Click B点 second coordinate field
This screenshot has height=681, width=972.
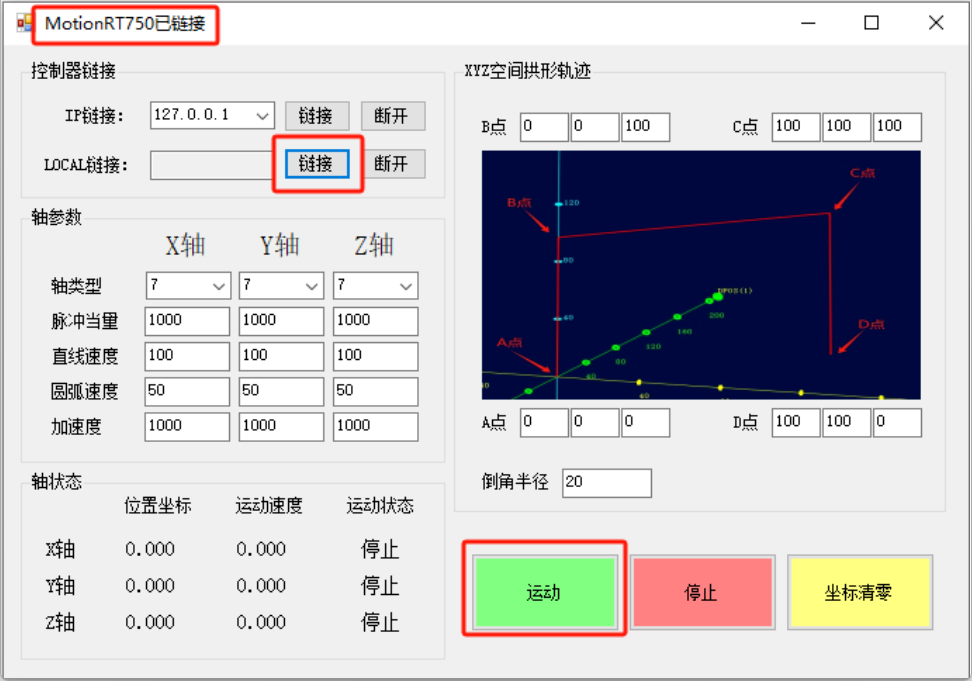click(x=595, y=127)
